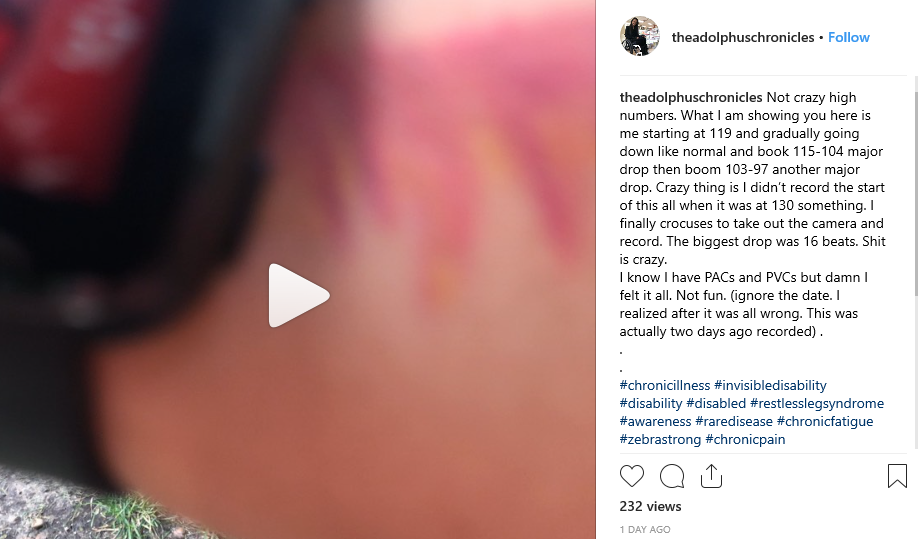The image size is (918, 539).
Task: Like the post with heart icon
Action: click(x=632, y=476)
